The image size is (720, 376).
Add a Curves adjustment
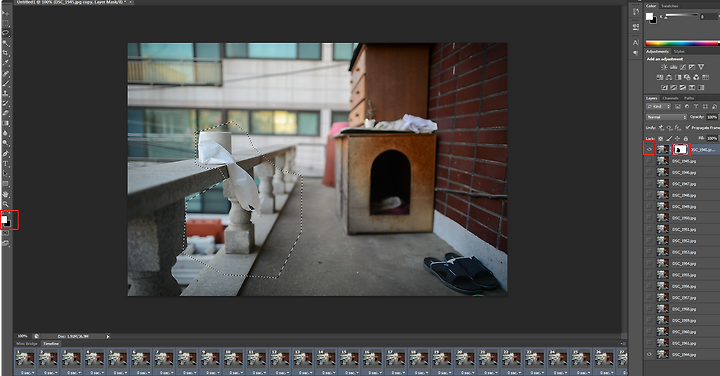(x=683, y=67)
